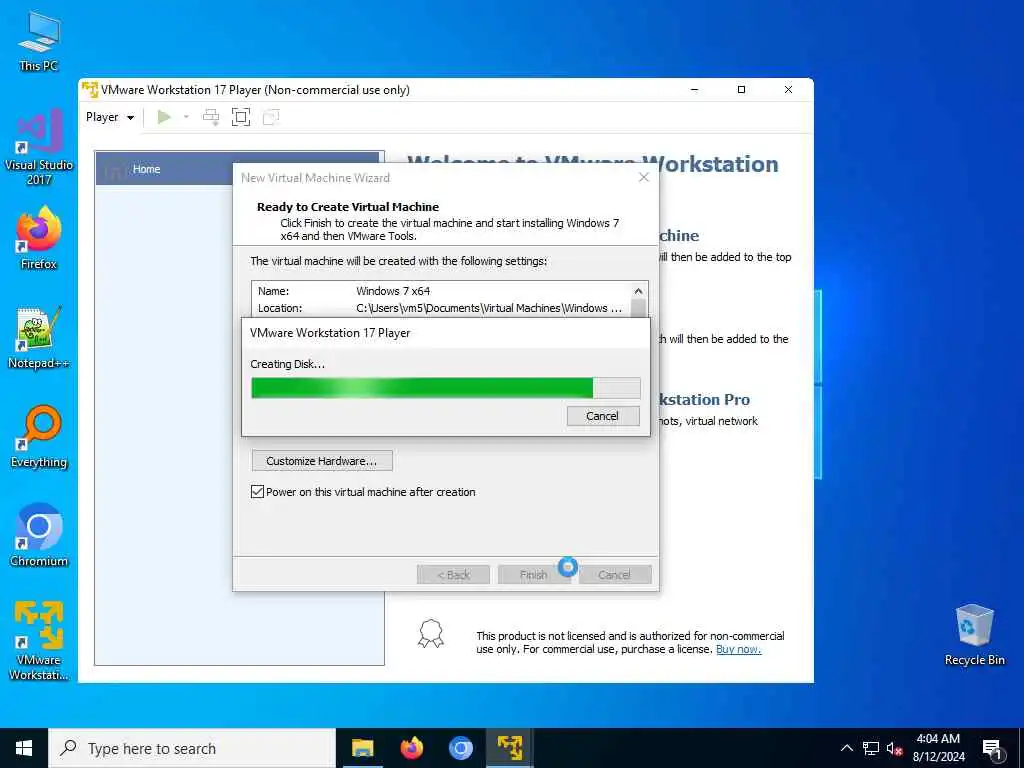Screen dimensions: 1024x768
Task: Click the Finish button in wizard
Action: 534,575
